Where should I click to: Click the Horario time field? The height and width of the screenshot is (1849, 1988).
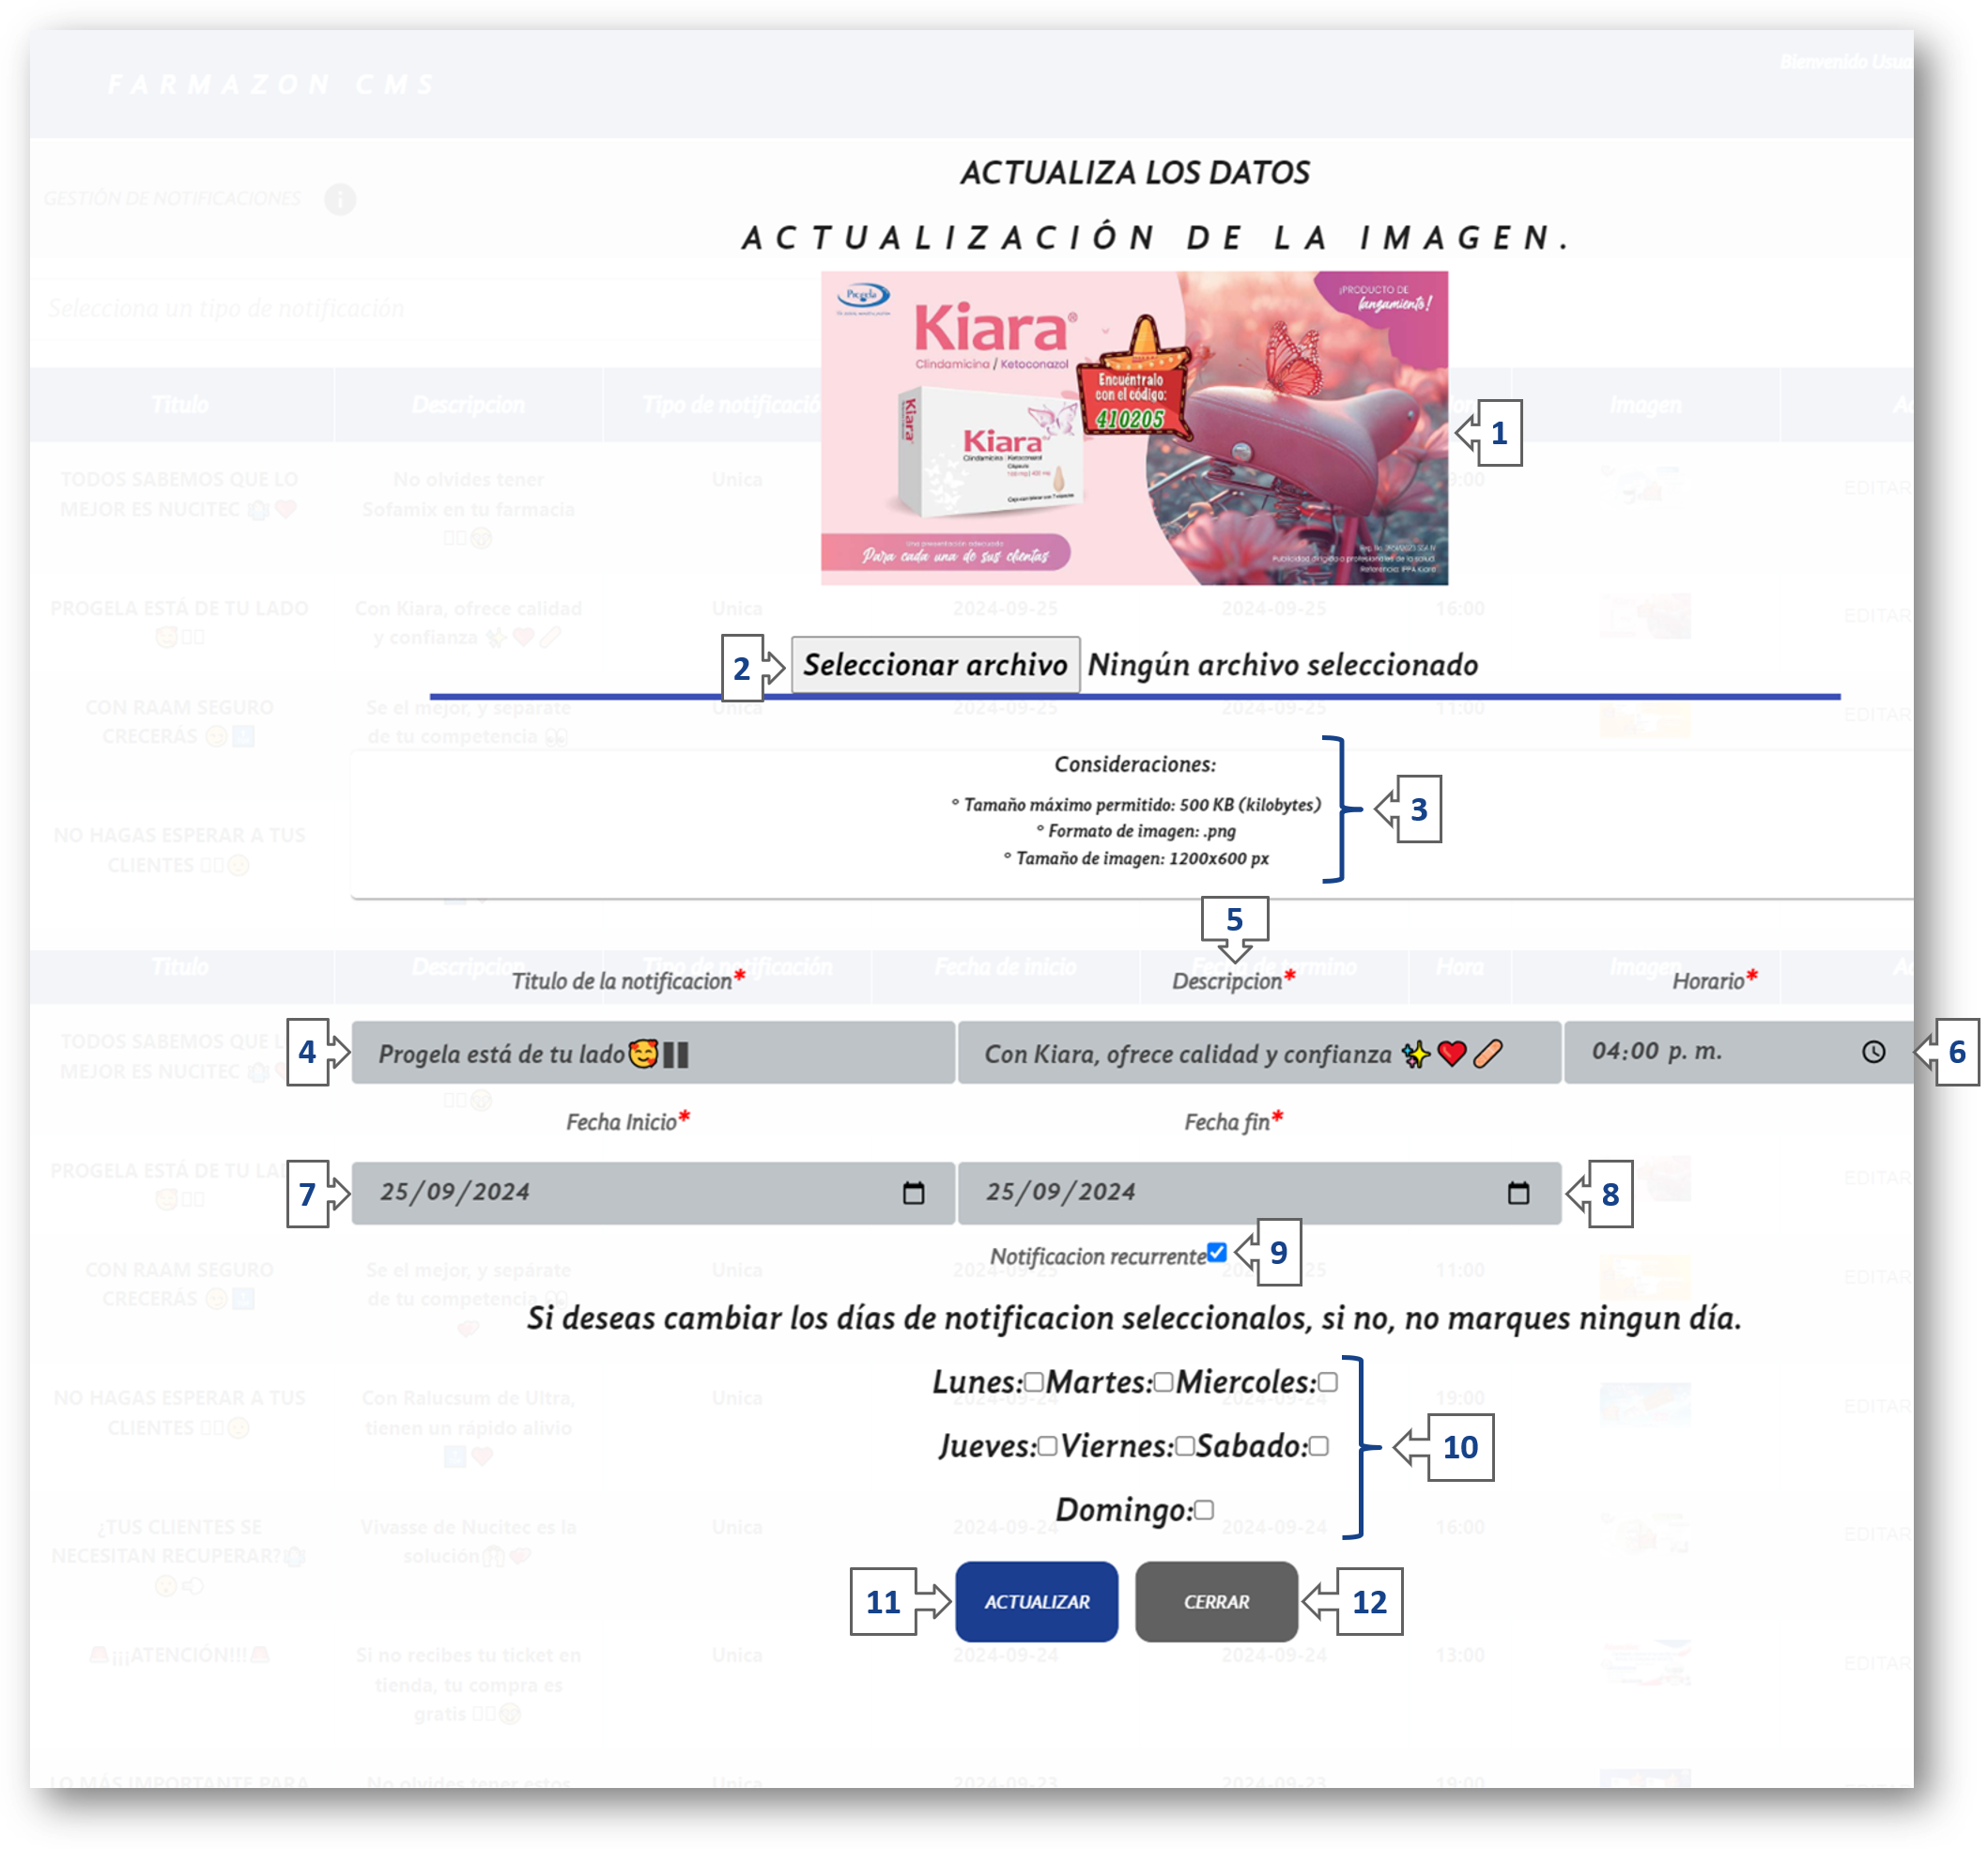1738,1052
